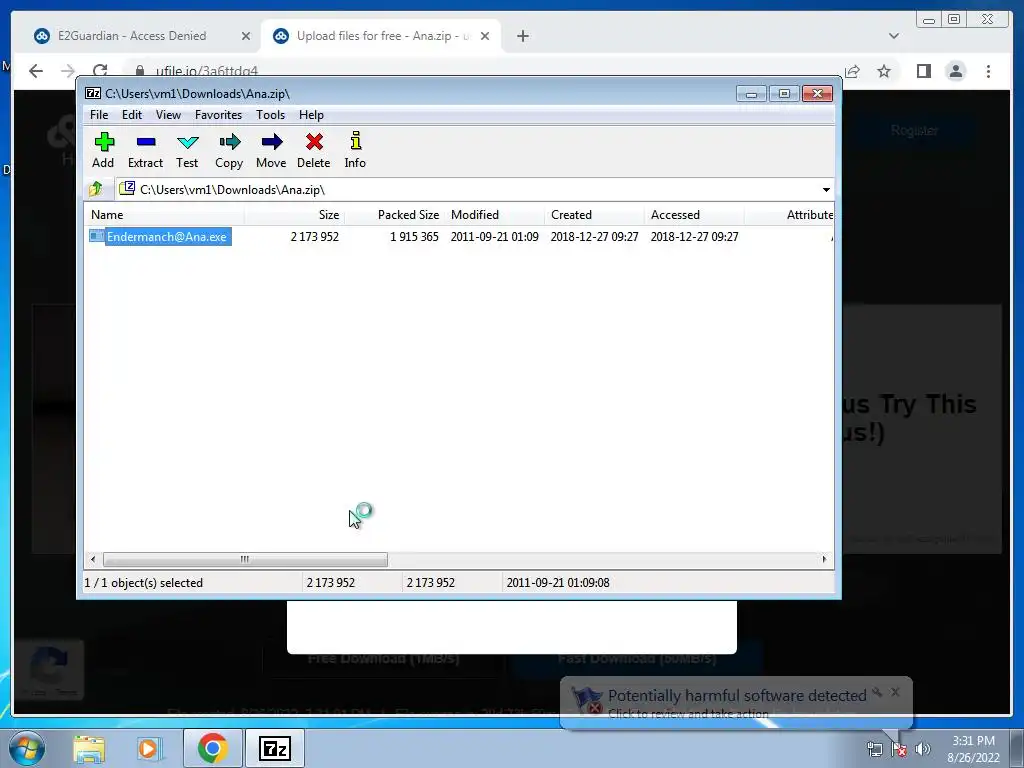The width and height of the screenshot is (1024, 768).
Task: Reload the Chrome page
Action: (100, 71)
